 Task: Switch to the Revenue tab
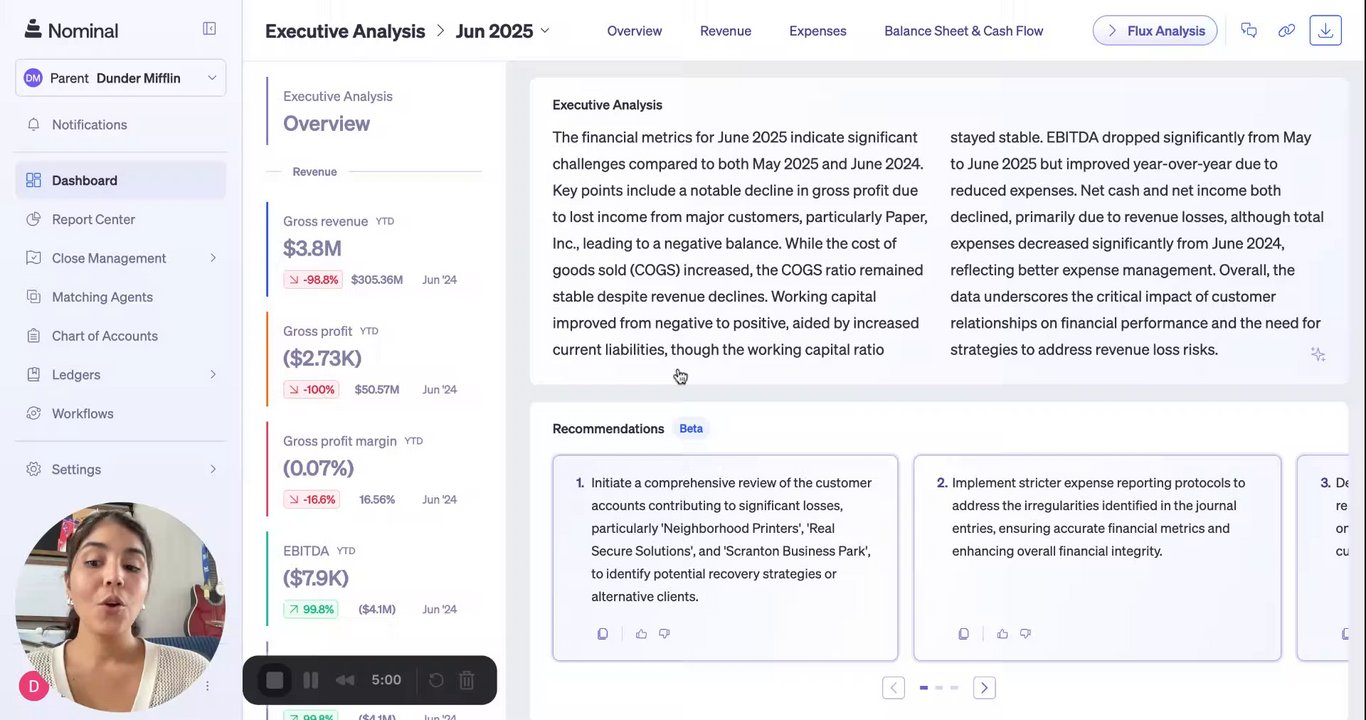point(725,31)
